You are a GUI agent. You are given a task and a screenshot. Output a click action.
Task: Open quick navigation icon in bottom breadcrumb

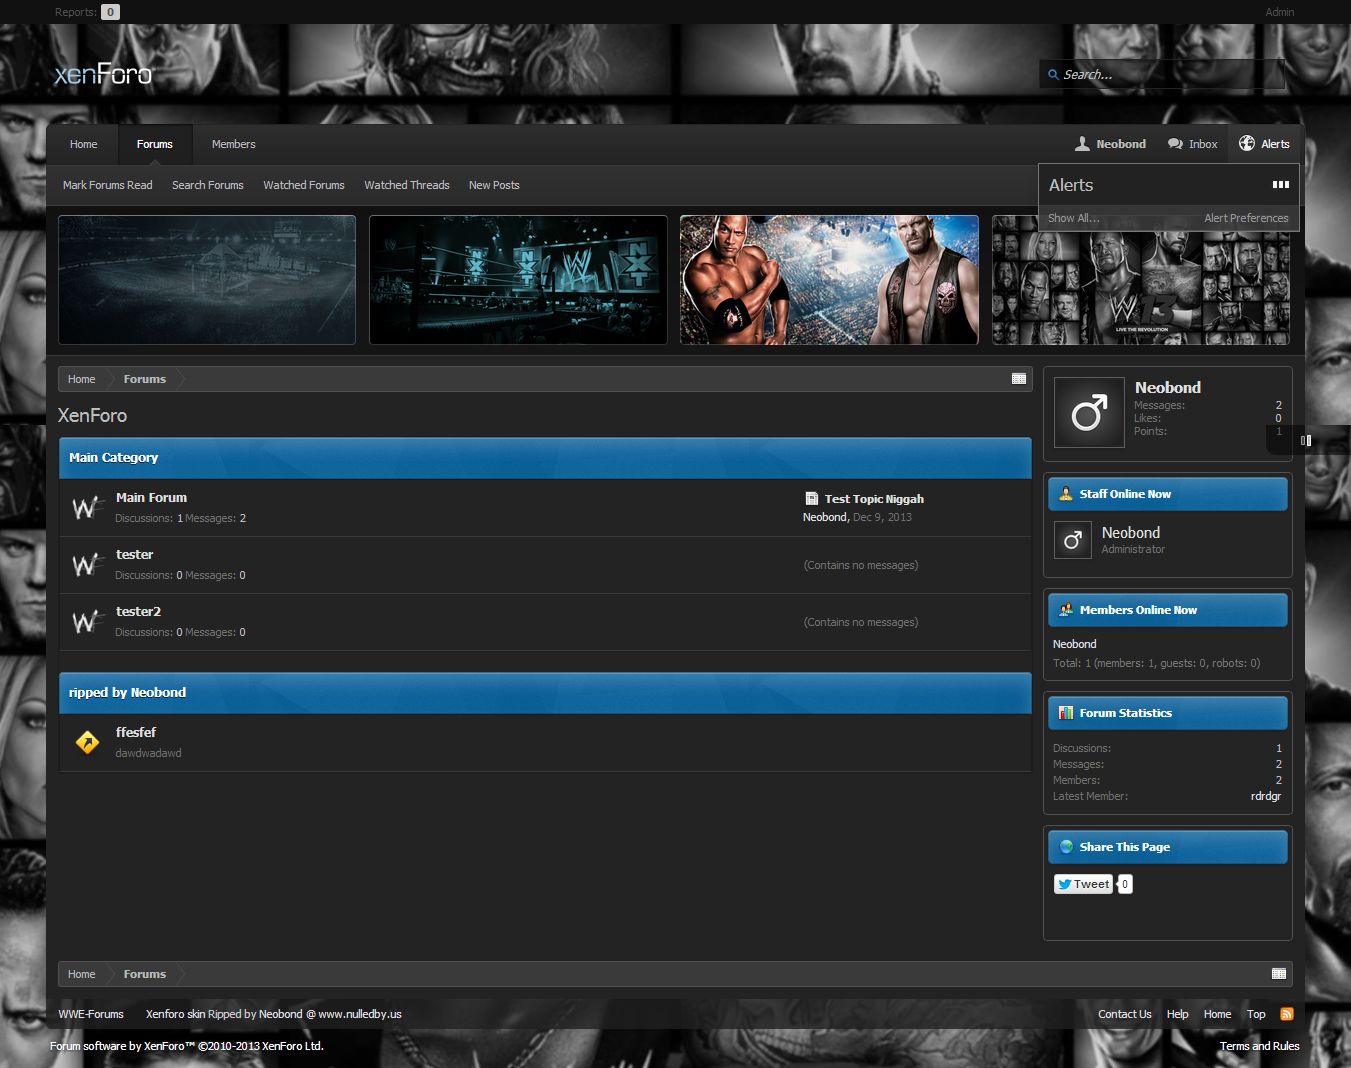(x=1278, y=974)
